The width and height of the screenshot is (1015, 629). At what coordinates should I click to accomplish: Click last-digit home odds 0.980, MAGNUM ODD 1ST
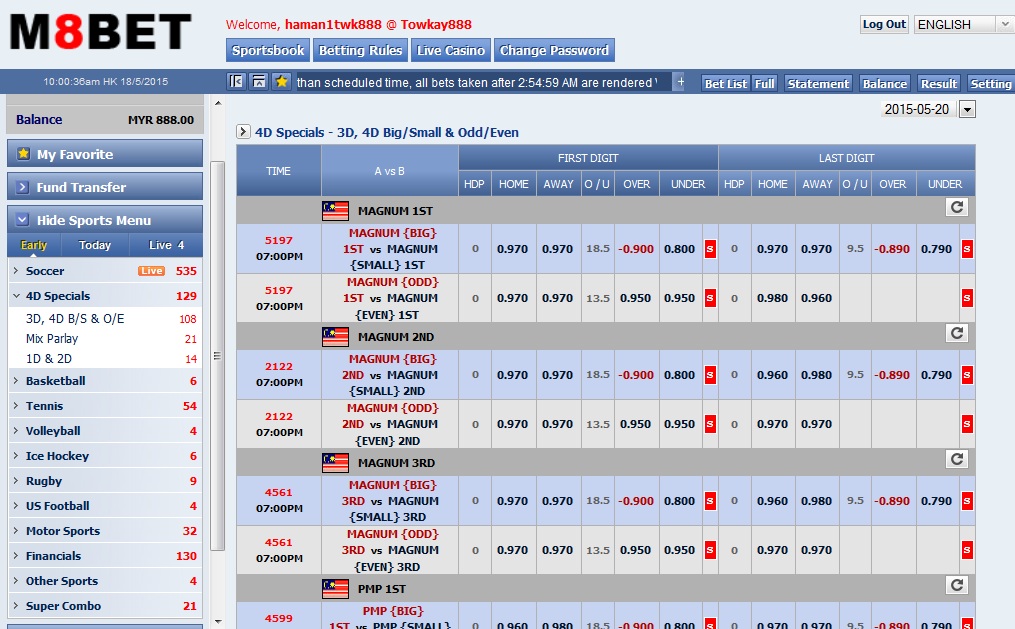coord(772,298)
